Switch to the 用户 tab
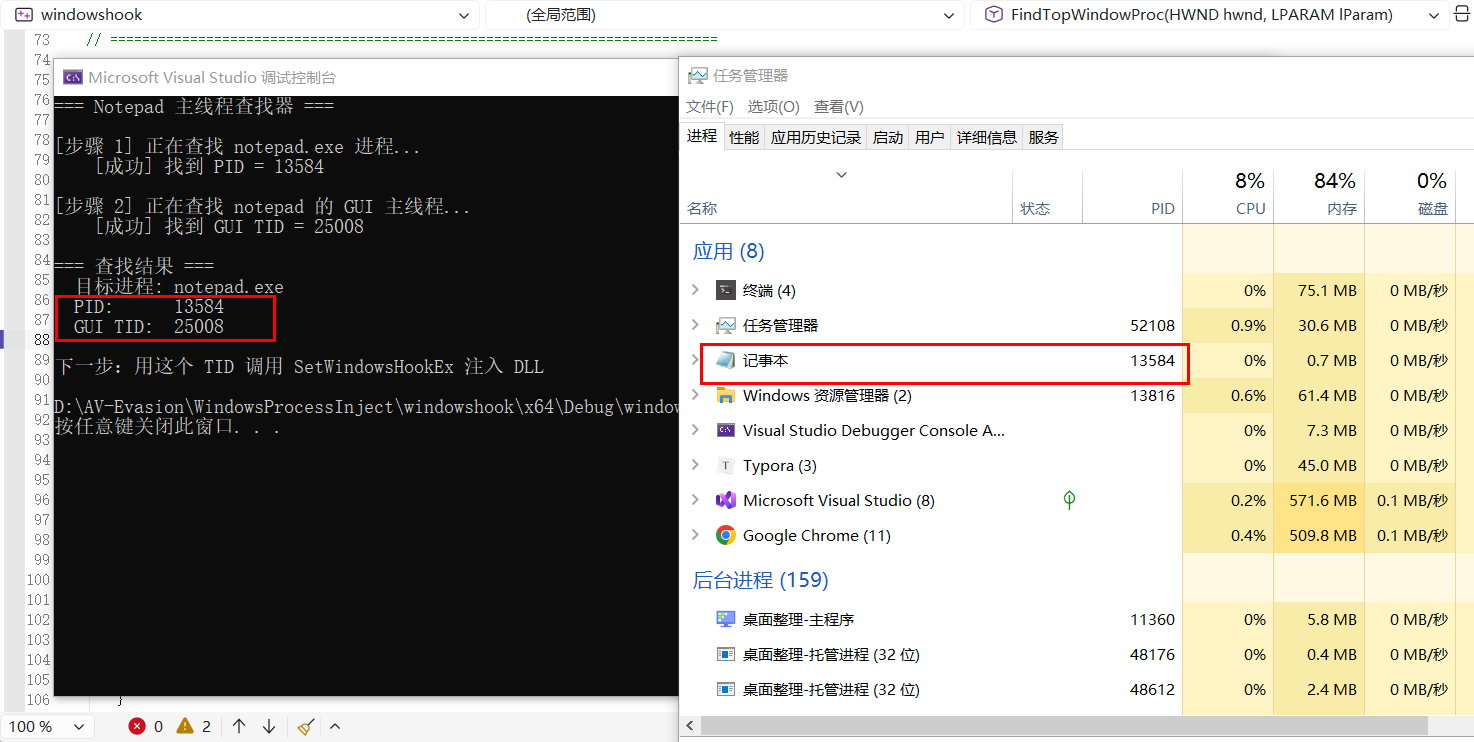Screen dimensions: 1474x742 pos(930,138)
